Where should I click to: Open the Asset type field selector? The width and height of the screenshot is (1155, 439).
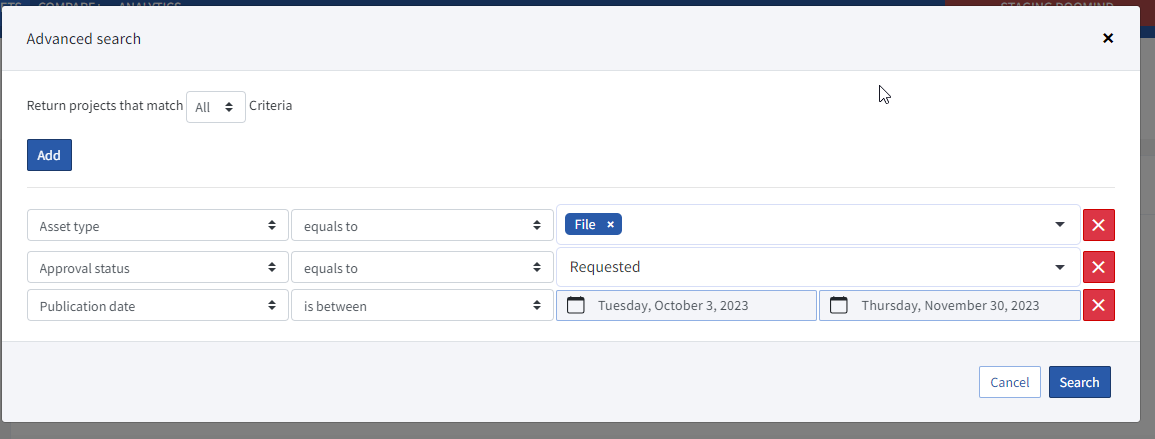point(158,226)
